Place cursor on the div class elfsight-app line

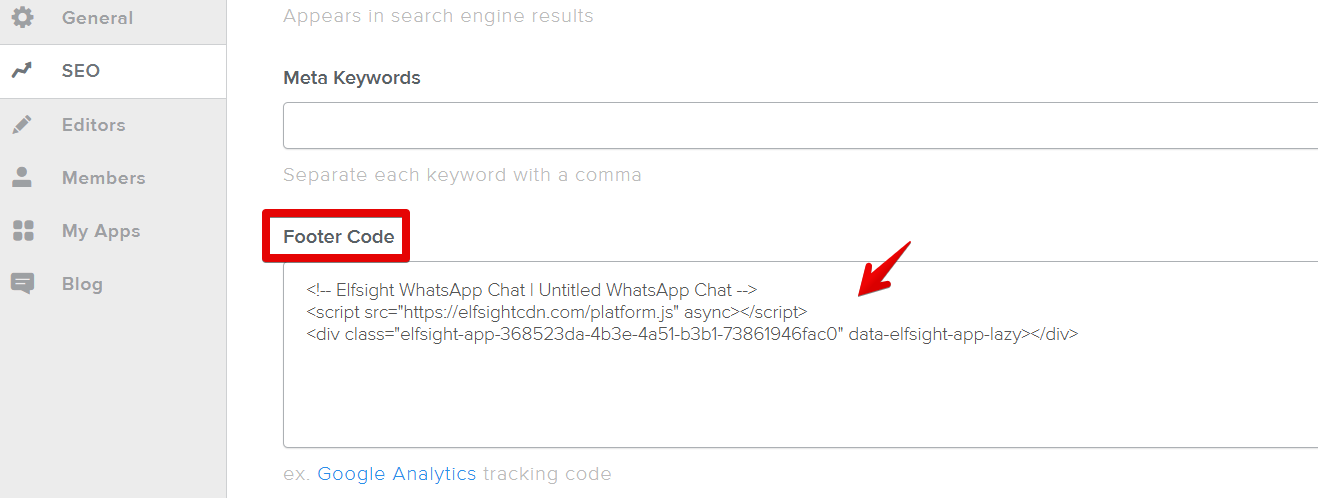pyautogui.click(x=692, y=334)
